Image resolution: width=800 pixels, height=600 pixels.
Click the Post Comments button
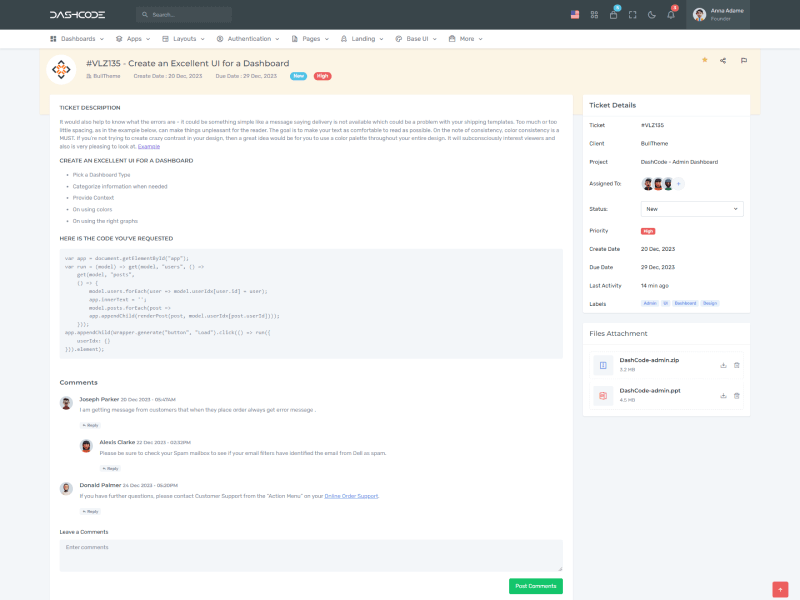[535, 585]
